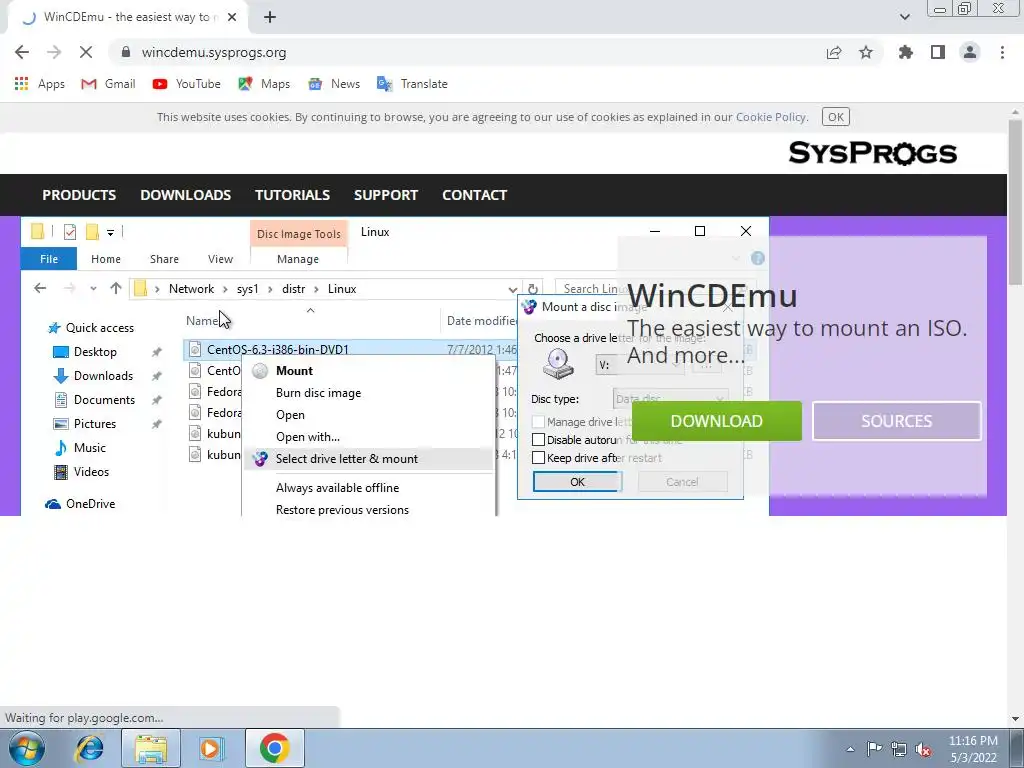The image size is (1024, 768).
Task: Open the Music folder in the explorer sidebar
Action: pos(80,447)
